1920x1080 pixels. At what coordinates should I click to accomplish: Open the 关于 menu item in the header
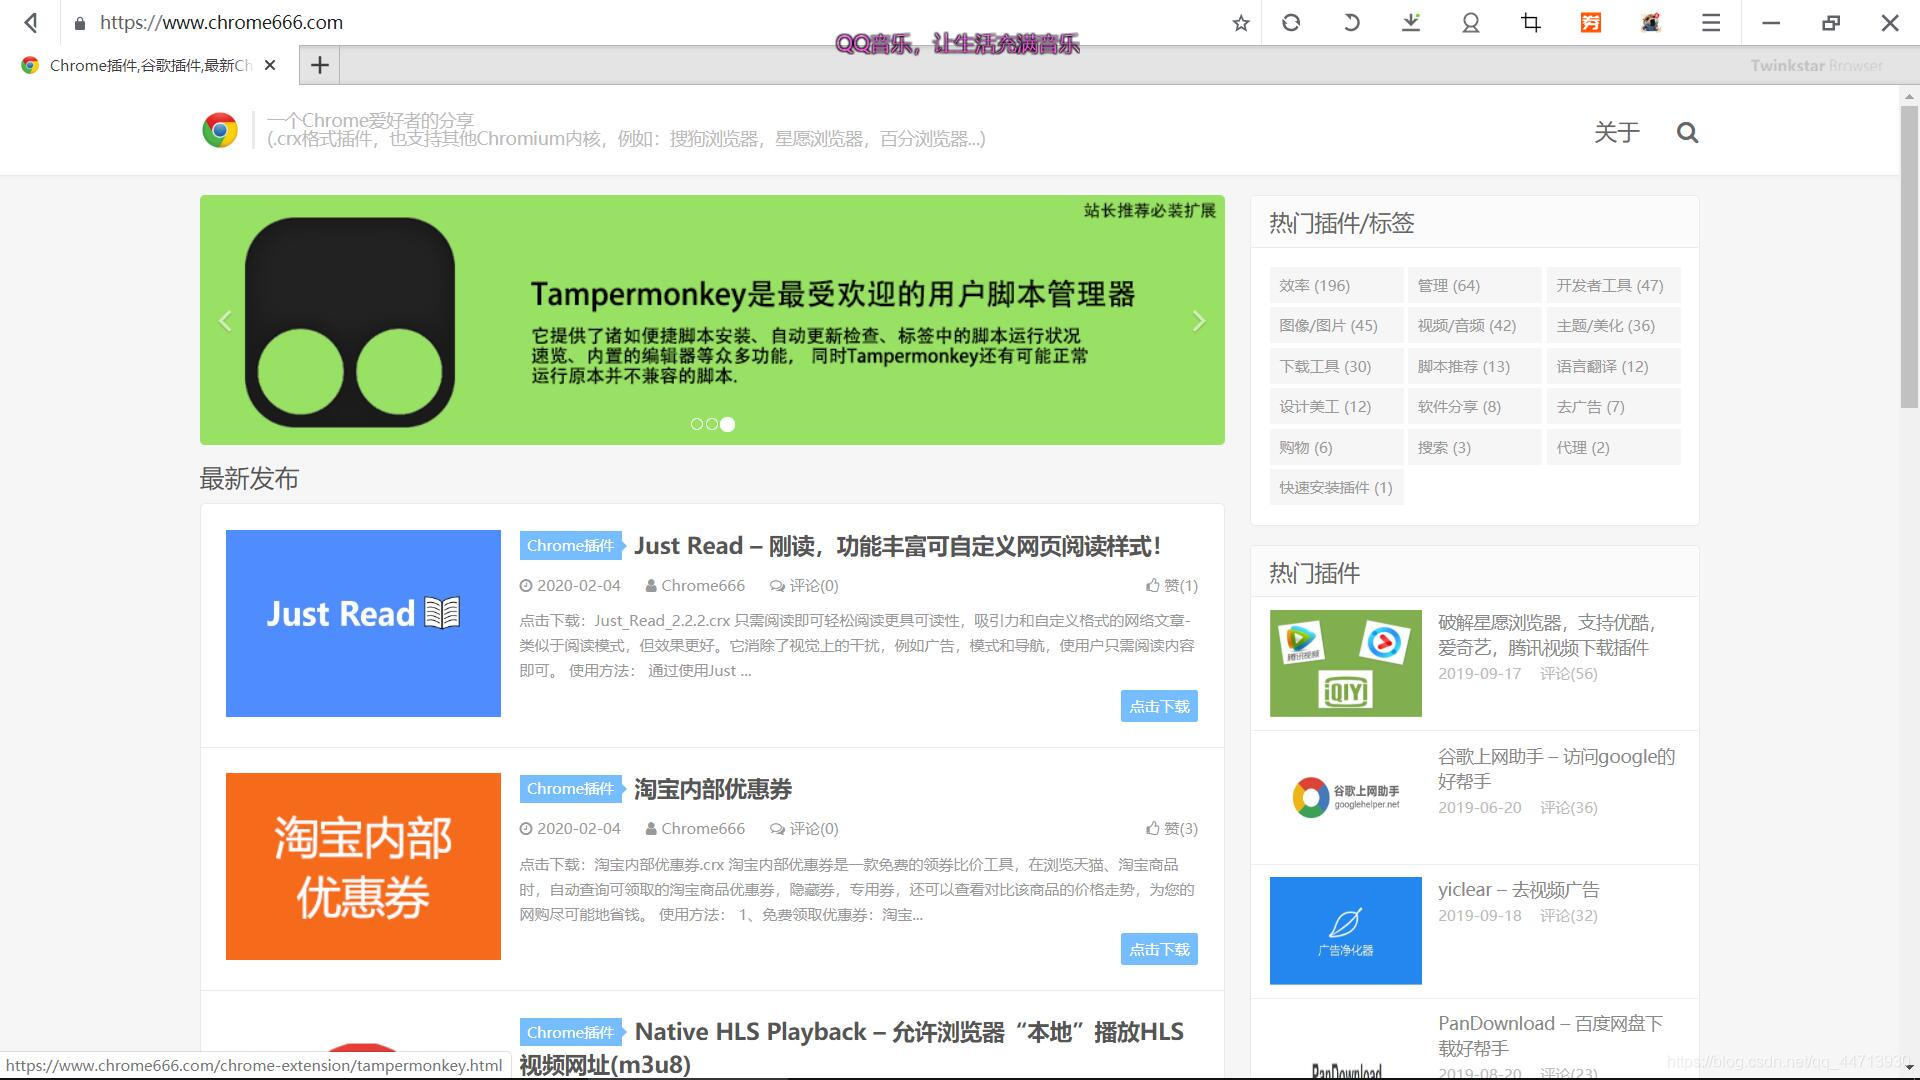[x=1617, y=132]
